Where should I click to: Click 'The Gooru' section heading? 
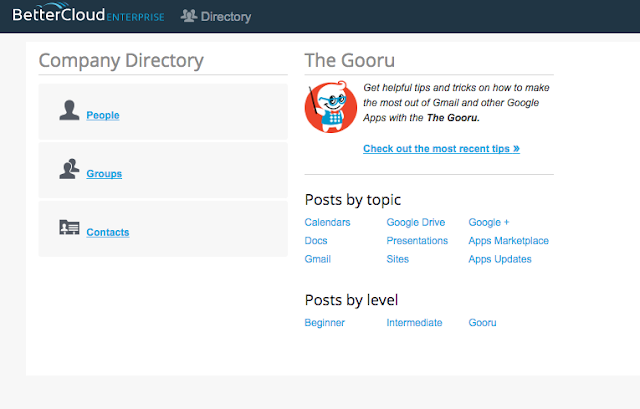[350, 60]
